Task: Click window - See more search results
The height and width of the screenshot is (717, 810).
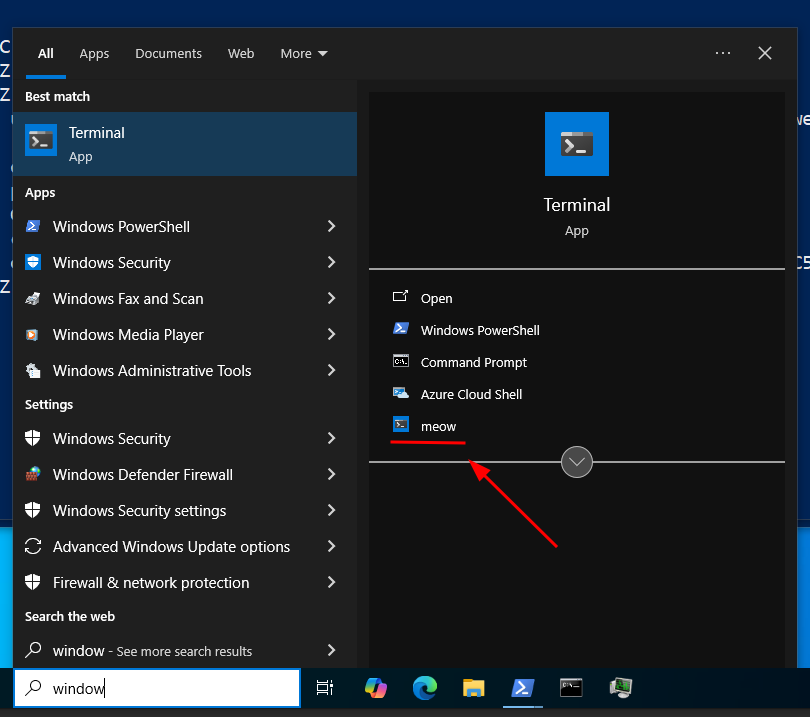Action: tap(185, 650)
